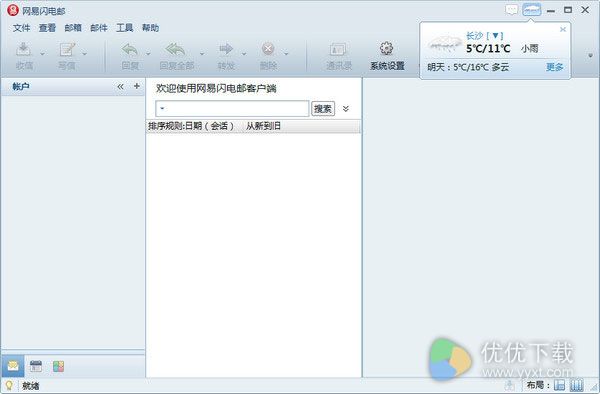Viewport: 600px width, 394px height.
Task: Click the 5℃/11℃ temperature text
Action: pyautogui.click(x=488, y=49)
